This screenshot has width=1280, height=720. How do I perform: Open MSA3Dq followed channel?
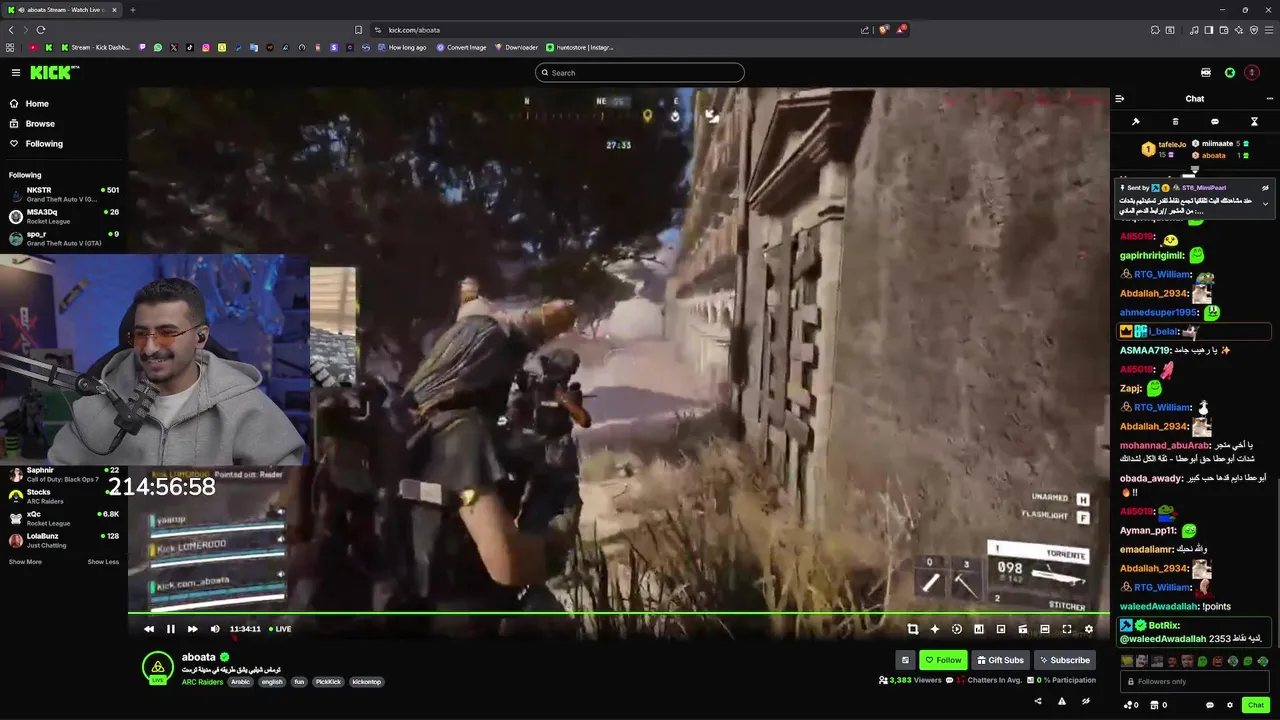pyautogui.click(x=63, y=216)
